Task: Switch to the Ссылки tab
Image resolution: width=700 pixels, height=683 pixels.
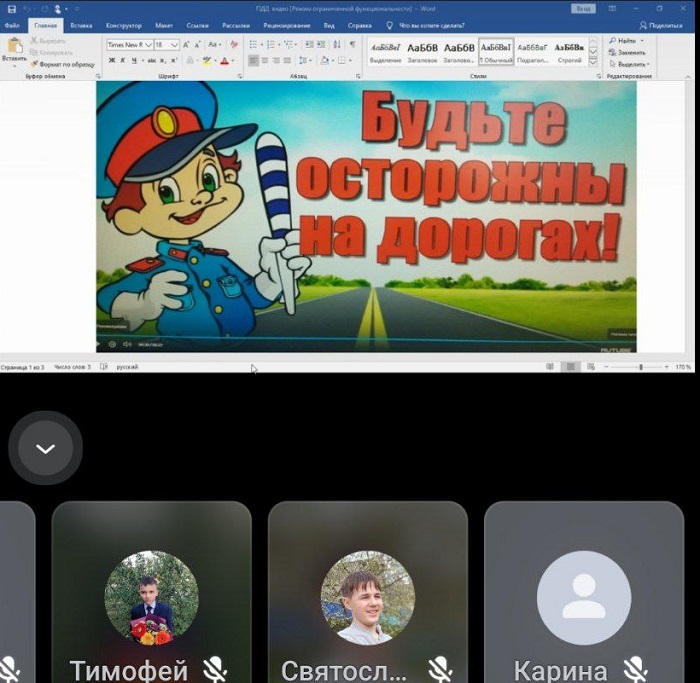Action: [x=197, y=25]
